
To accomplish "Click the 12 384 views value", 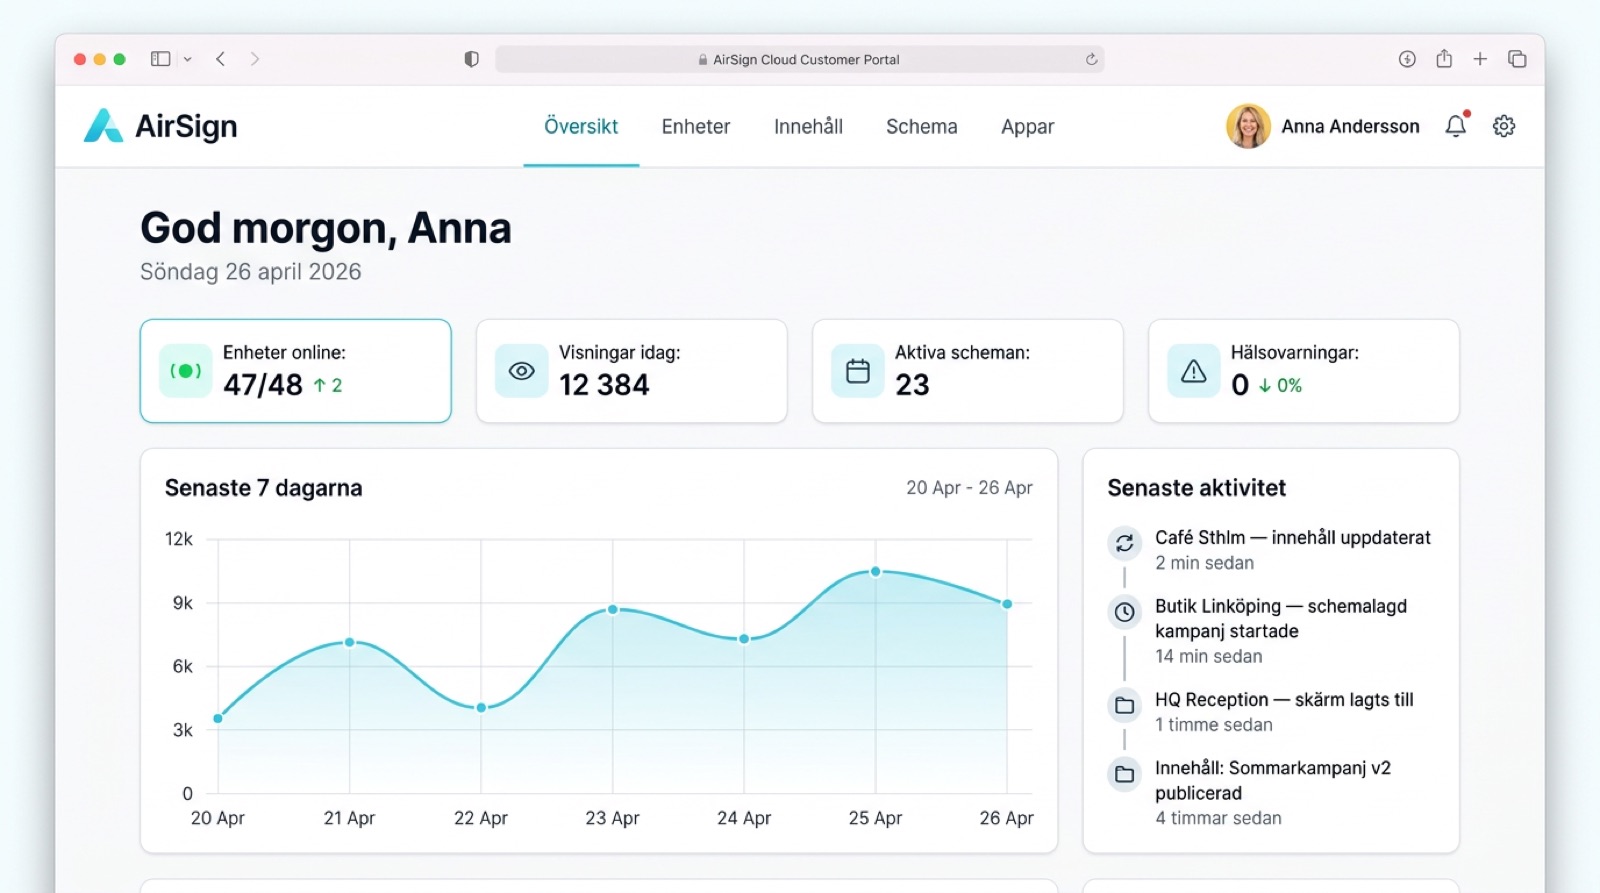I will point(604,385).
